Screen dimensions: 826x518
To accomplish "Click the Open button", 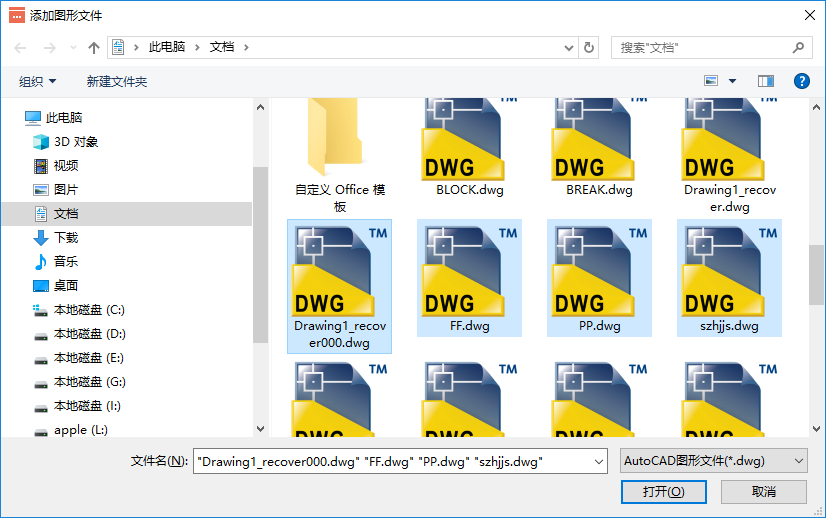I will [x=663, y=492].
